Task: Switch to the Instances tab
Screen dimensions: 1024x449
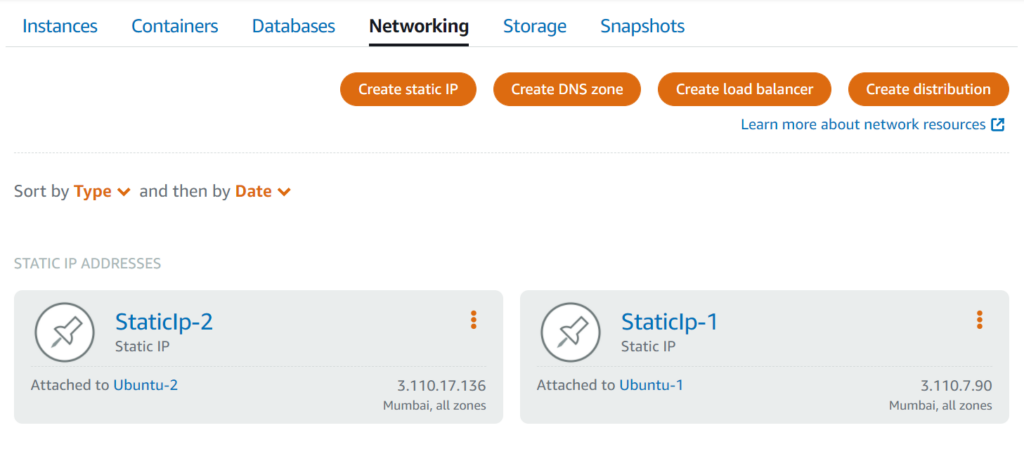Action: [x=60, y=26]
